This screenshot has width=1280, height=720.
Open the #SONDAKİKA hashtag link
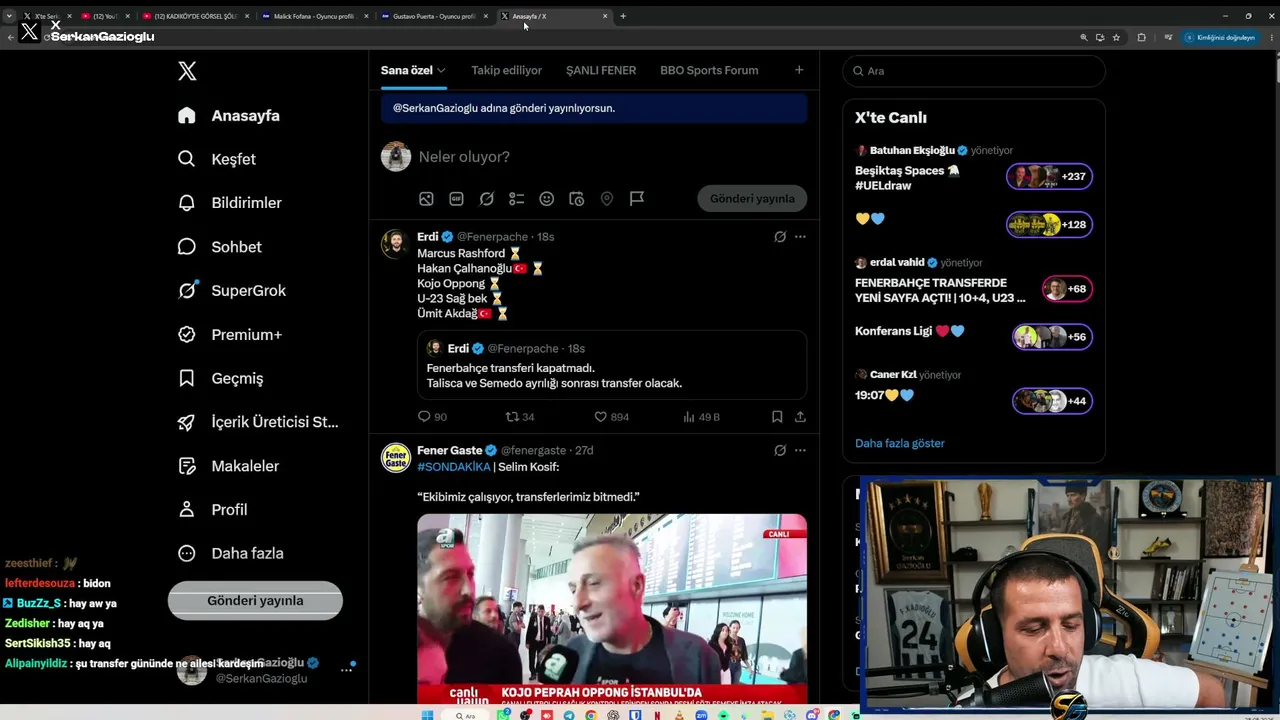tap(454, 467)
